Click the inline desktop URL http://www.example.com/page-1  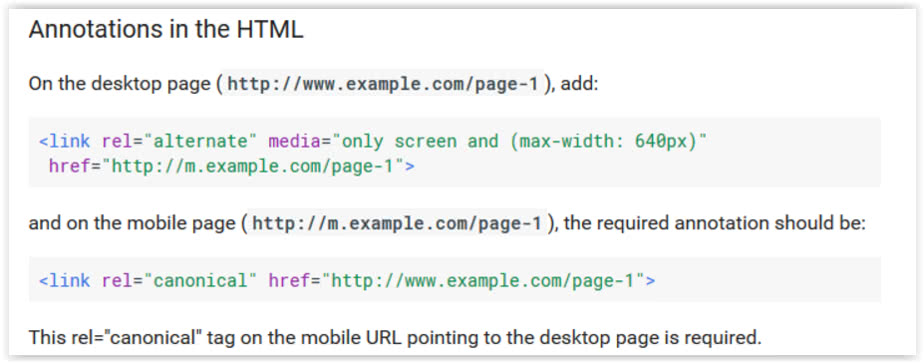[383, 84]
